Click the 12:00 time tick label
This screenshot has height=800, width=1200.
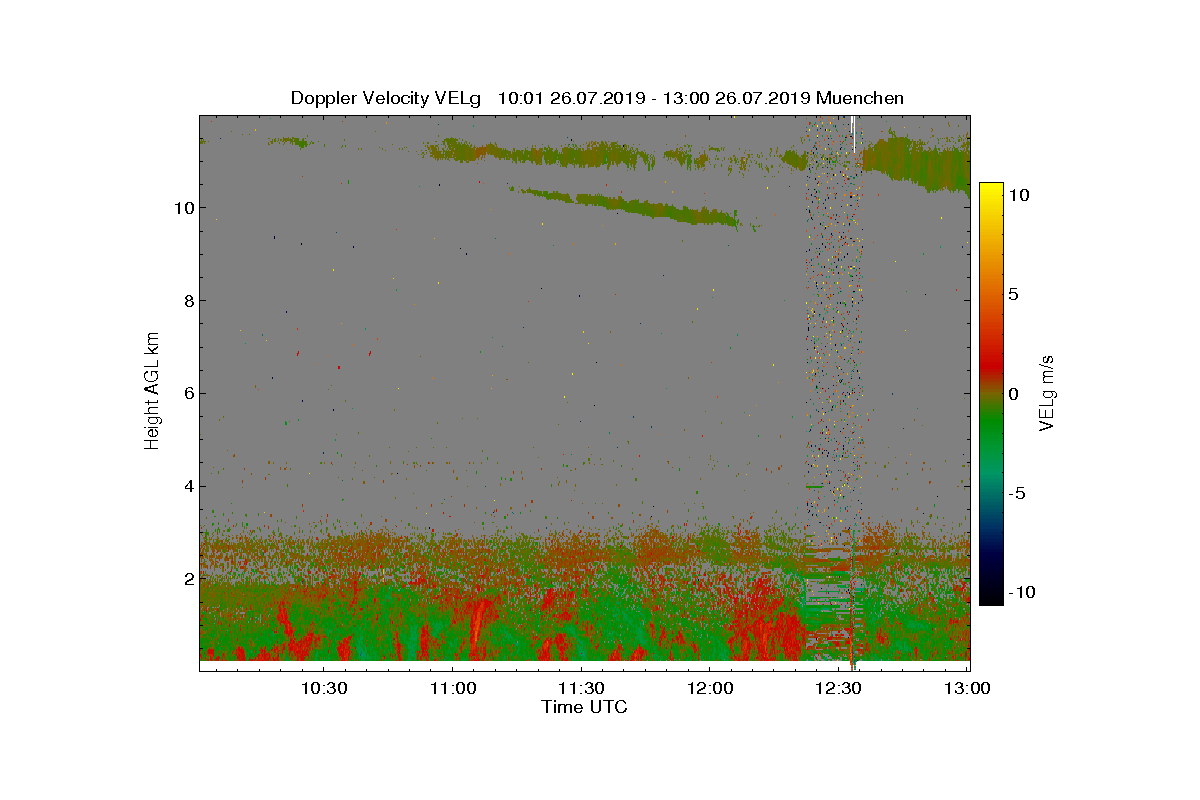pos(710,688)
